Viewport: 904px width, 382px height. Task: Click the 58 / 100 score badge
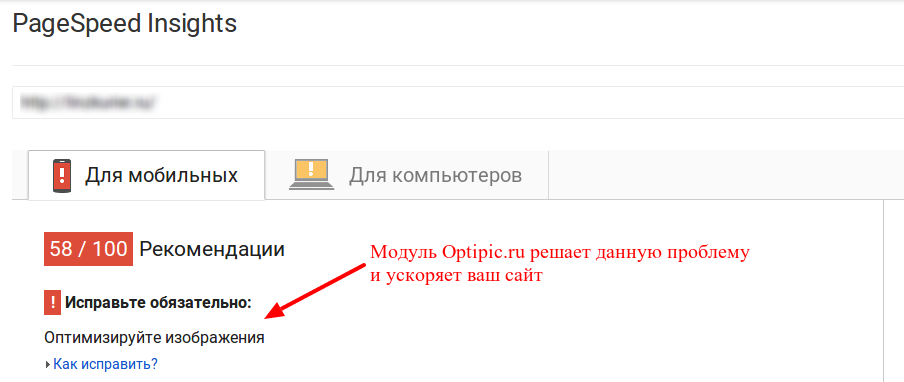point(88,249)
